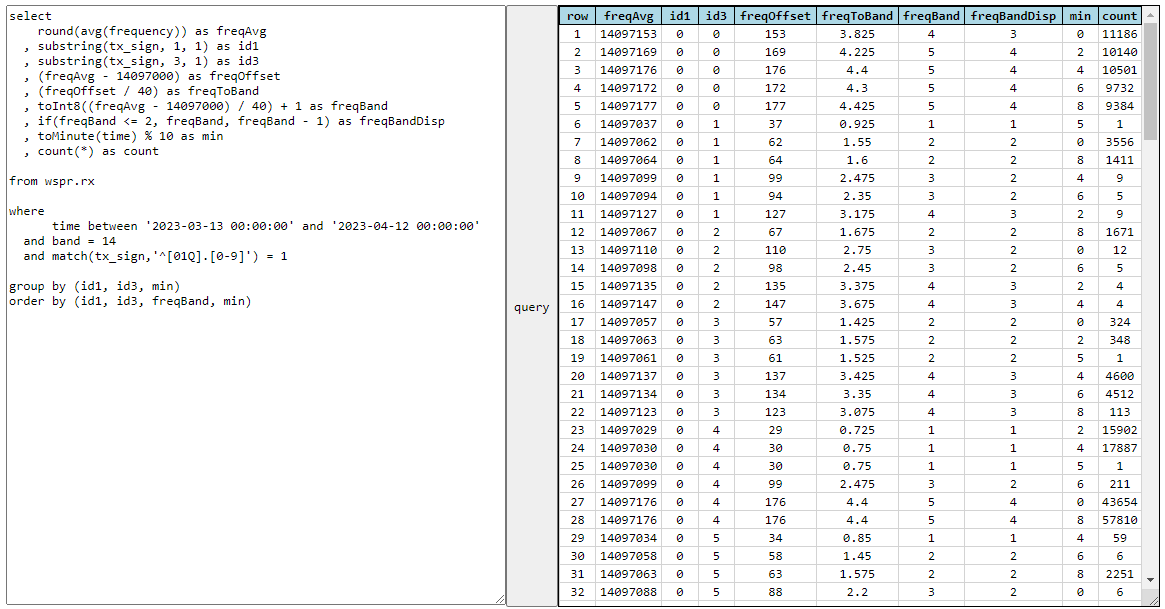The height and width of the screenshot is (609, 1165).
Task: Click the 'from wspr.rx' line in the query
Action: click(x=48, y=181)
